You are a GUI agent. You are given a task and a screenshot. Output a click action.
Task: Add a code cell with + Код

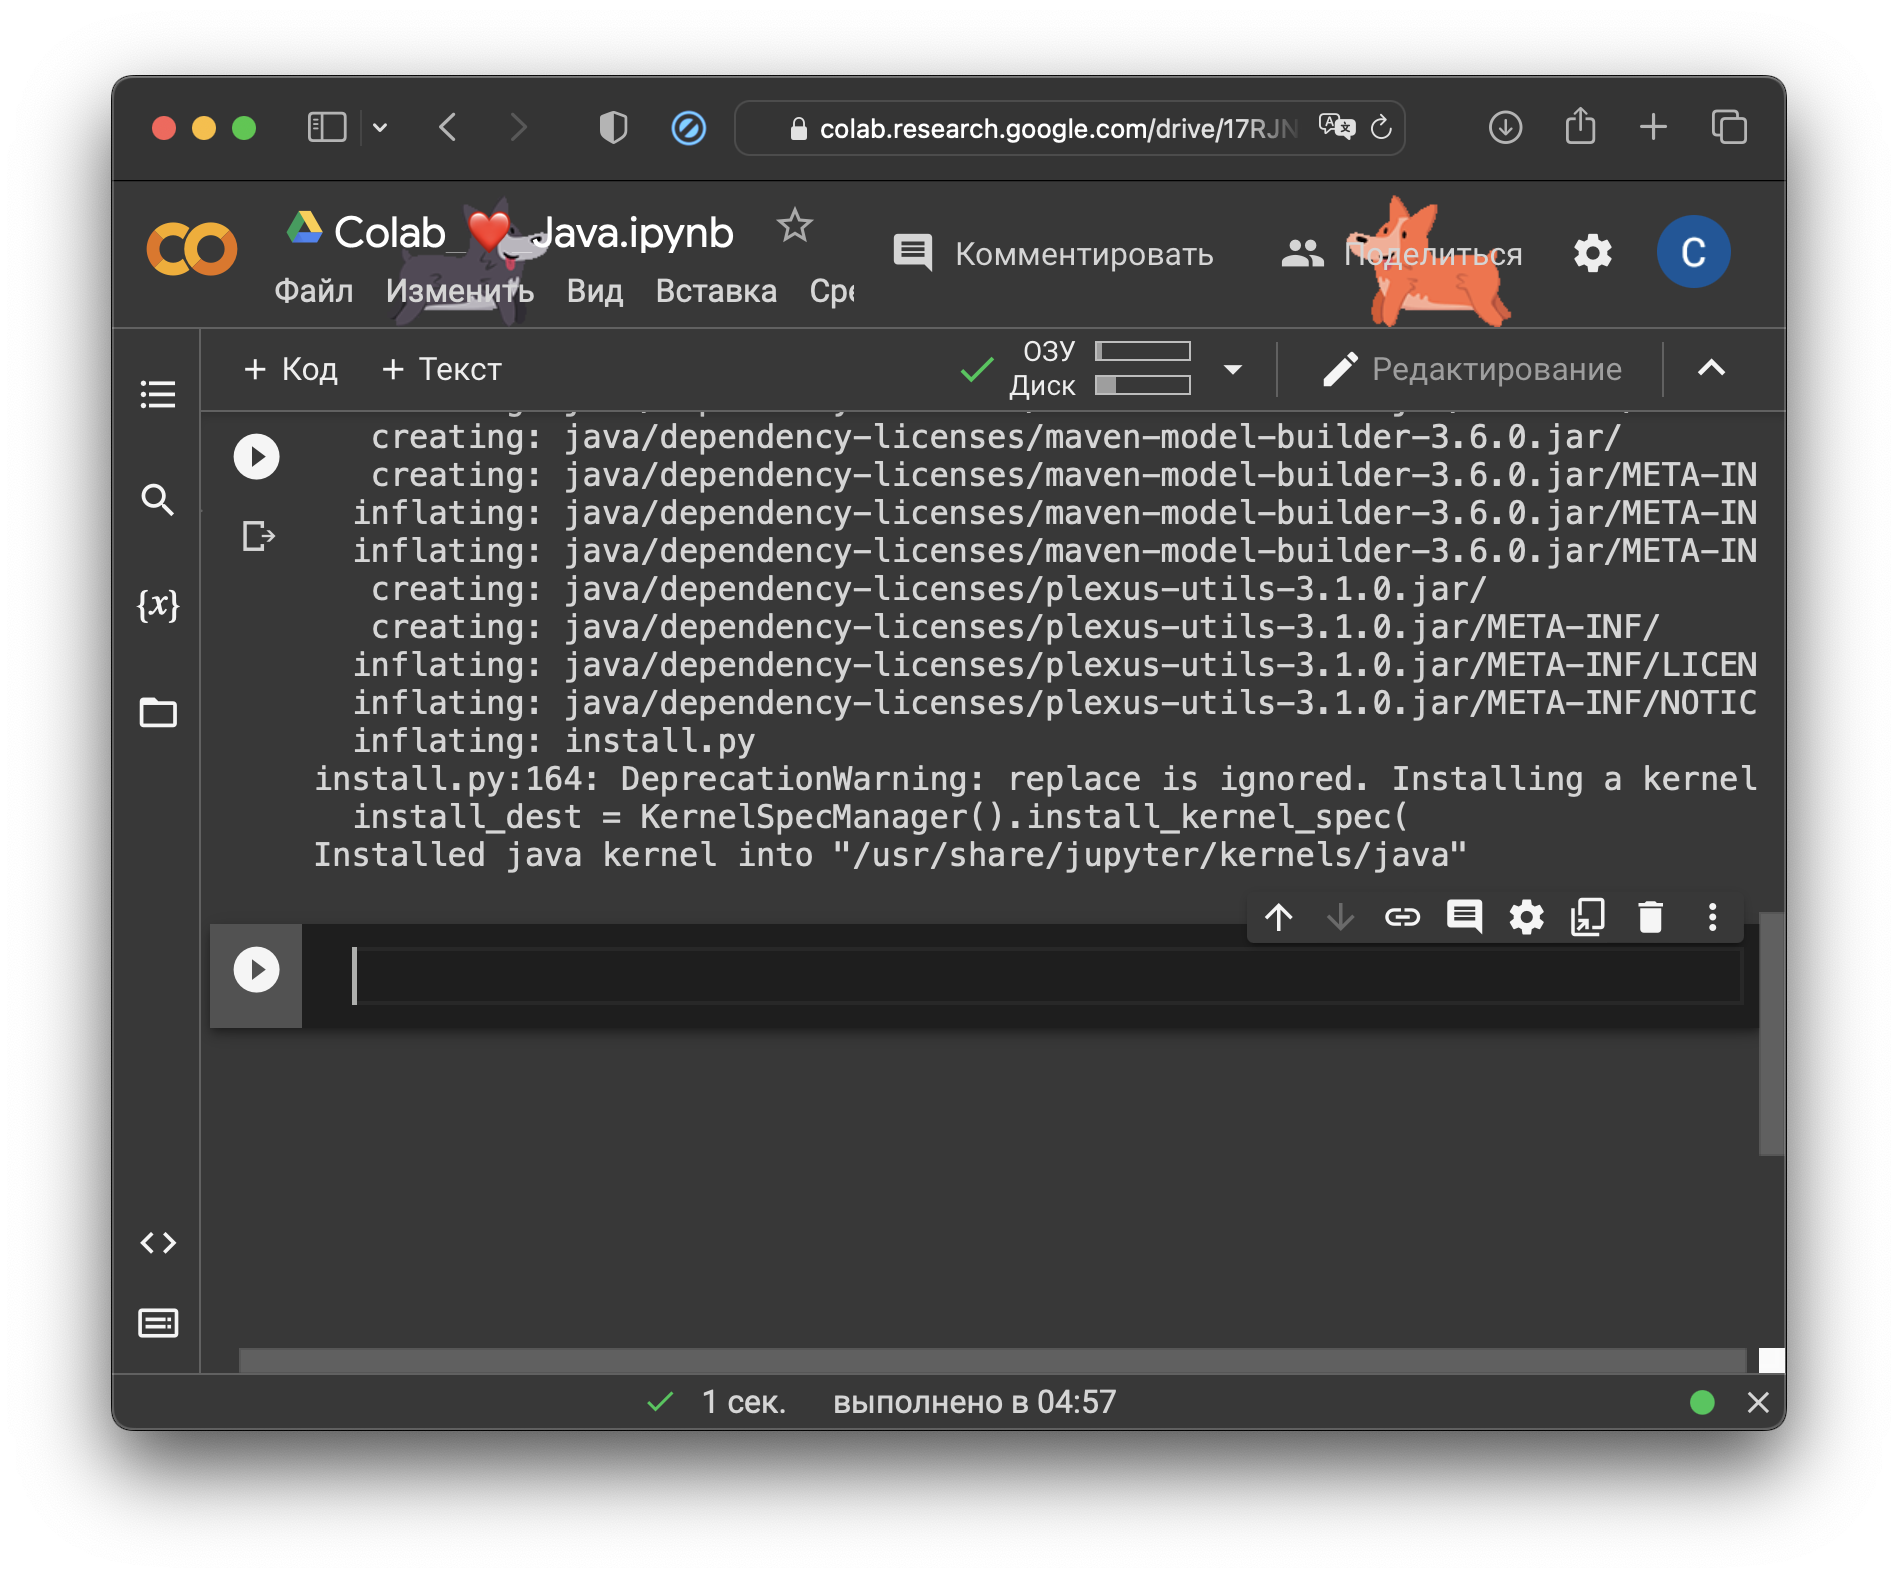(291, 369)
